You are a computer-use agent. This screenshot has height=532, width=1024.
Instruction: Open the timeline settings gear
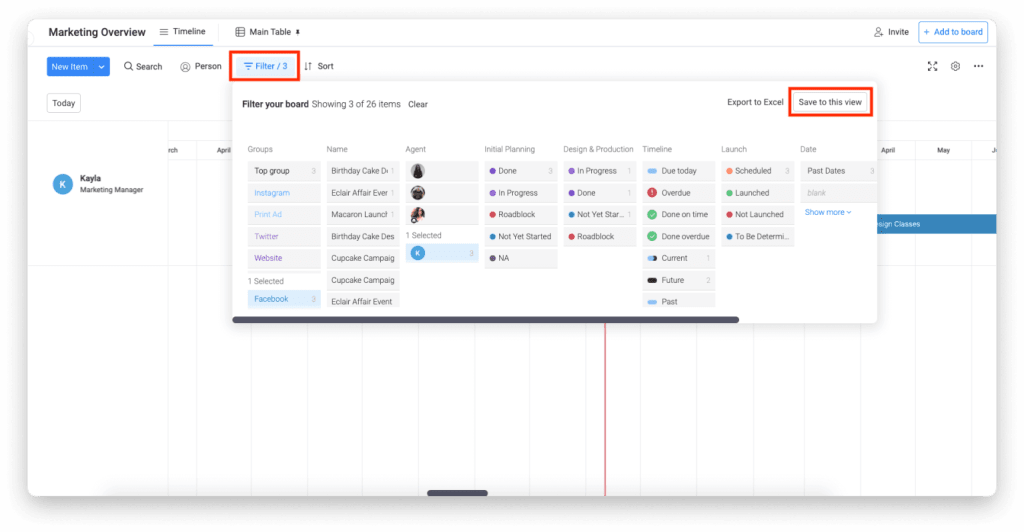click(x=955, y=66)
